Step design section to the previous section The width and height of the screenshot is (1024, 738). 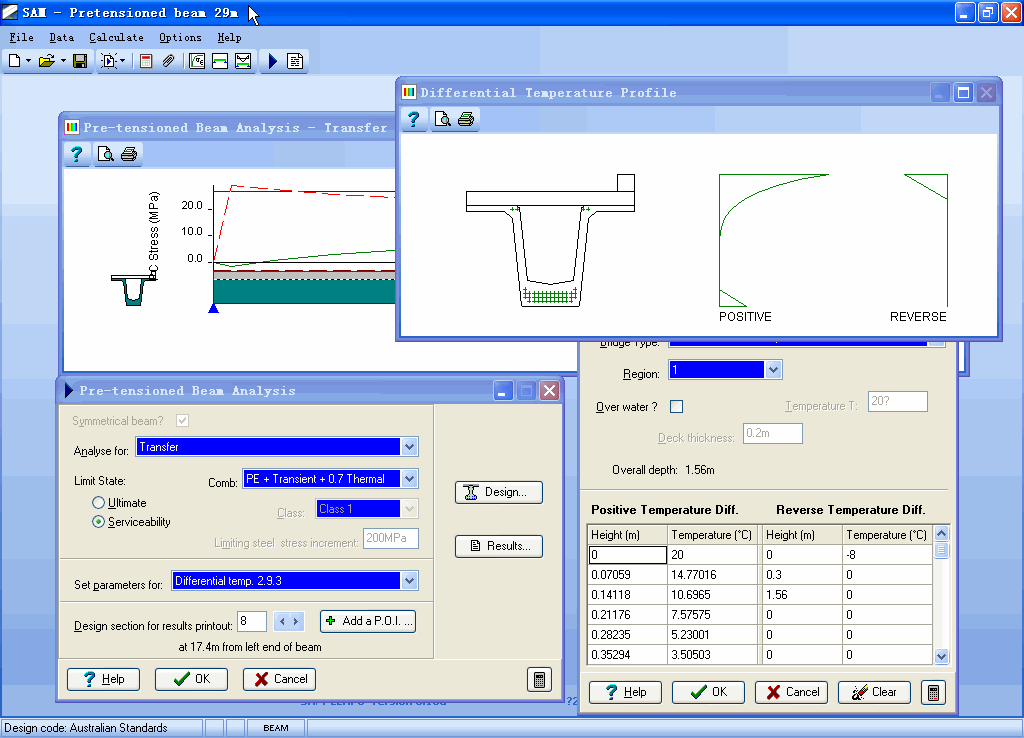click(x=282, y=621)
